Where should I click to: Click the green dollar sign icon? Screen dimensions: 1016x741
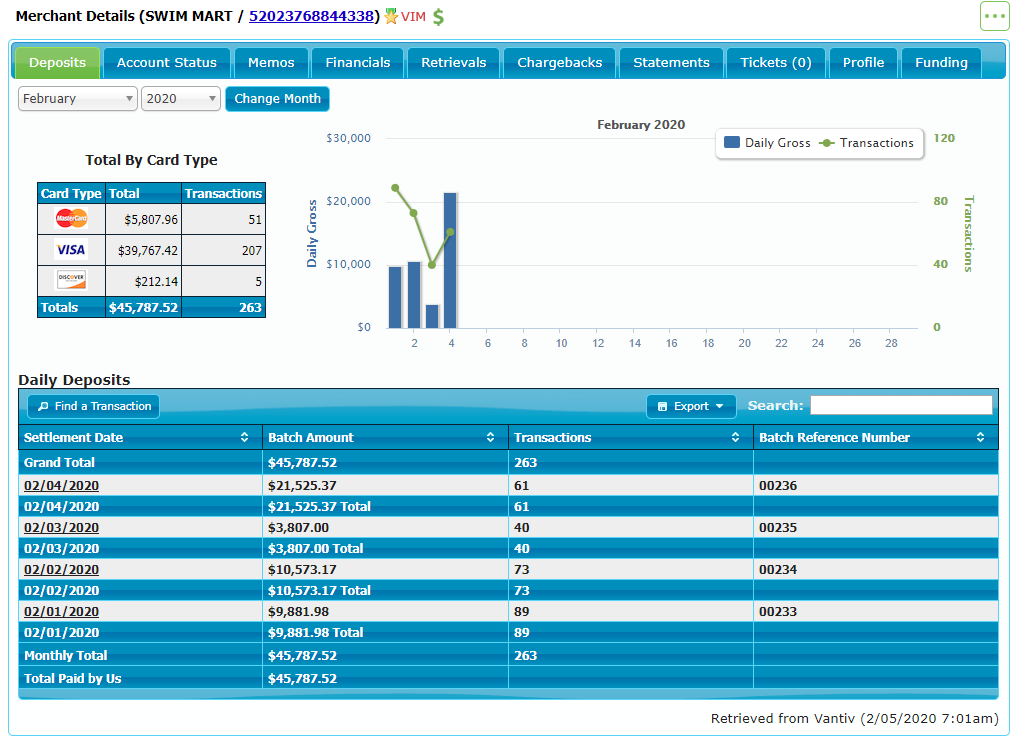(438, 17)
